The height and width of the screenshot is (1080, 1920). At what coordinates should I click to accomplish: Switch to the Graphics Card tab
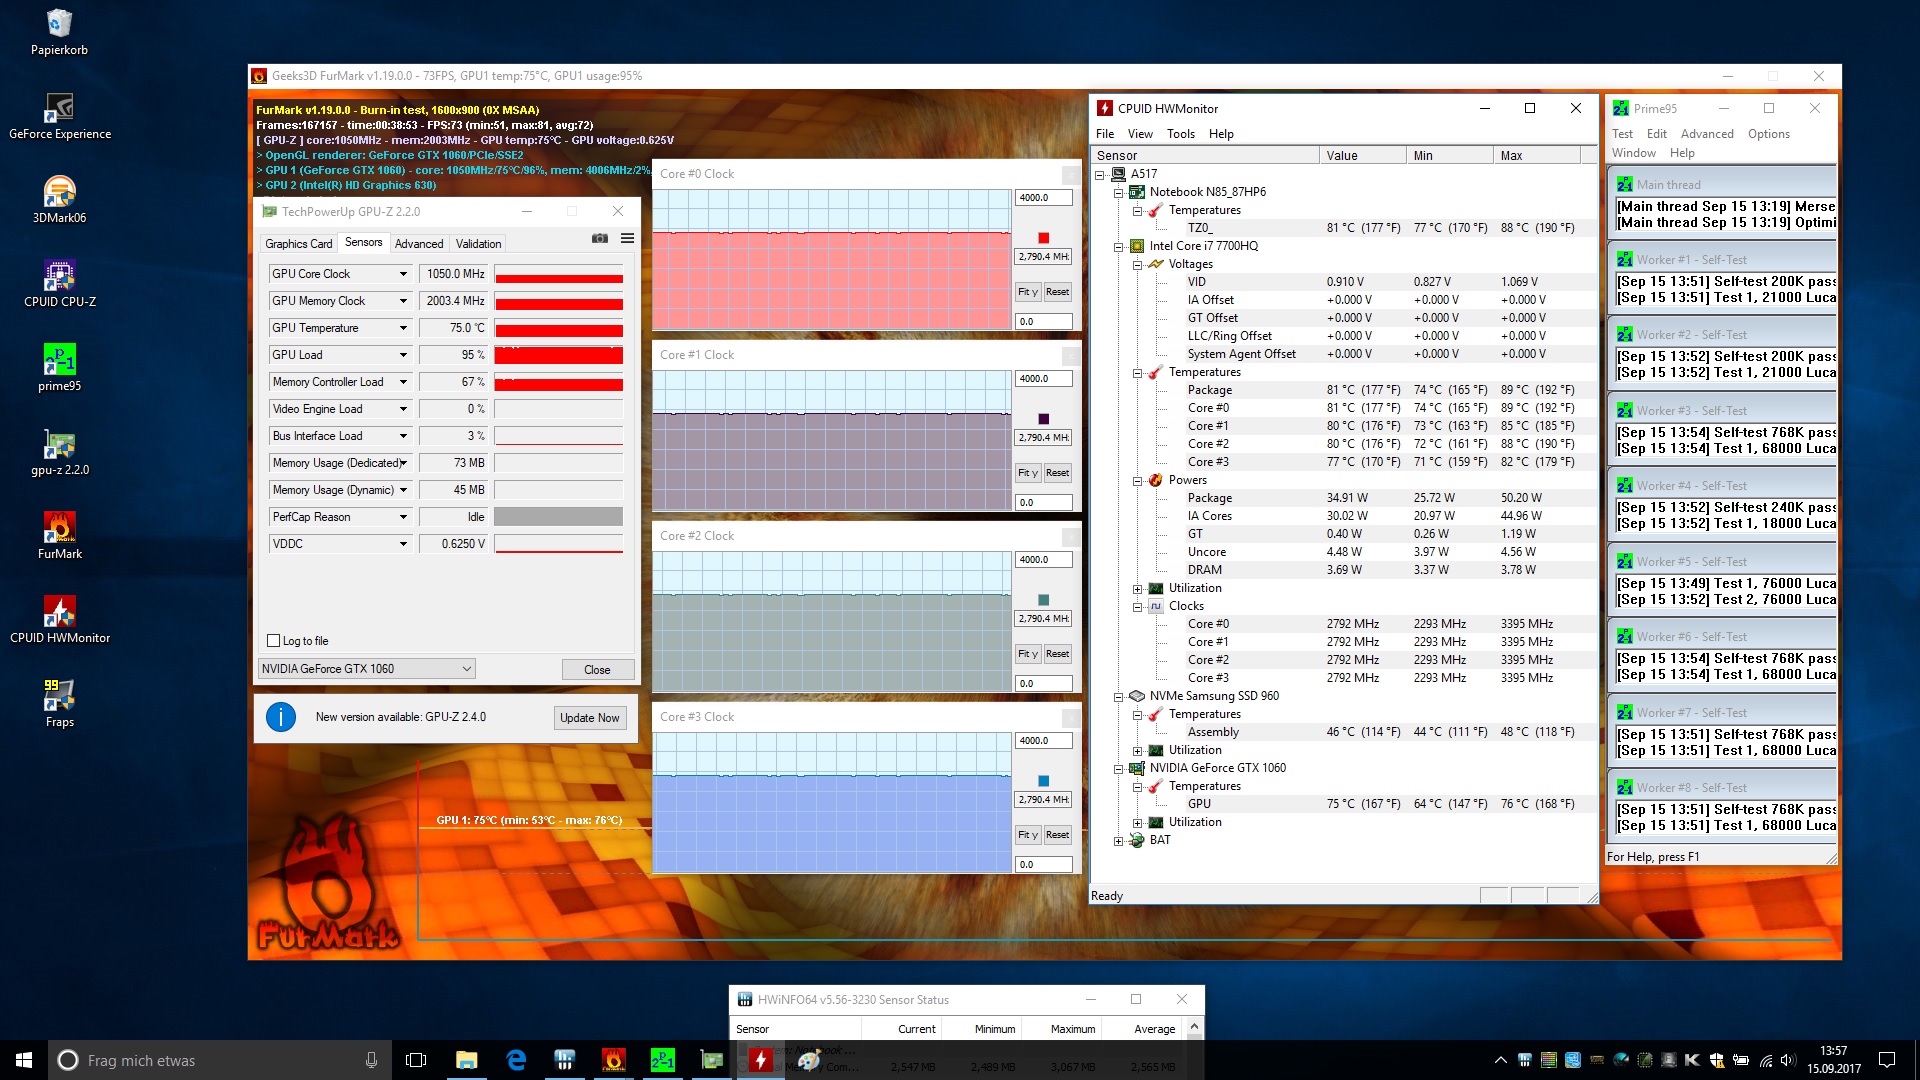[298, 244]
